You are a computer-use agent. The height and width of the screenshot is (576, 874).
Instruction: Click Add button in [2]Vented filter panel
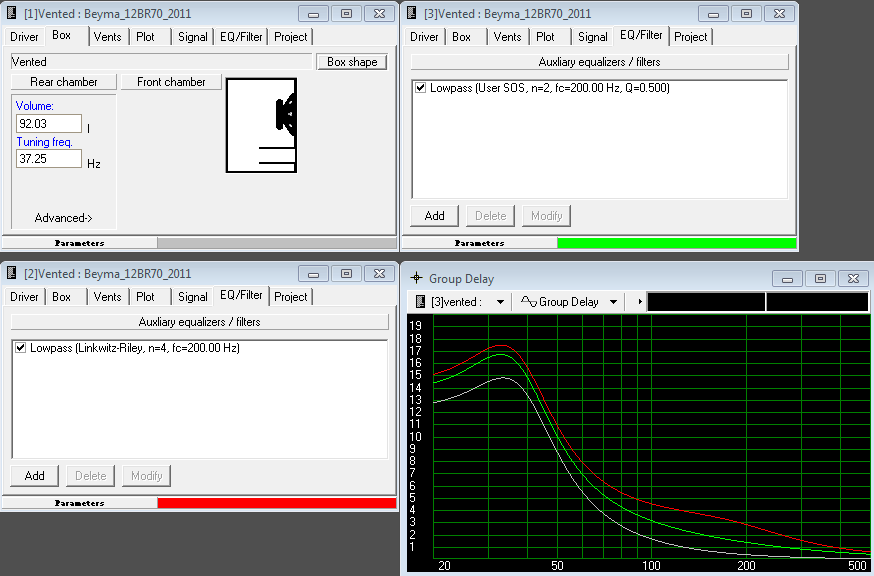tap(34, 476)
